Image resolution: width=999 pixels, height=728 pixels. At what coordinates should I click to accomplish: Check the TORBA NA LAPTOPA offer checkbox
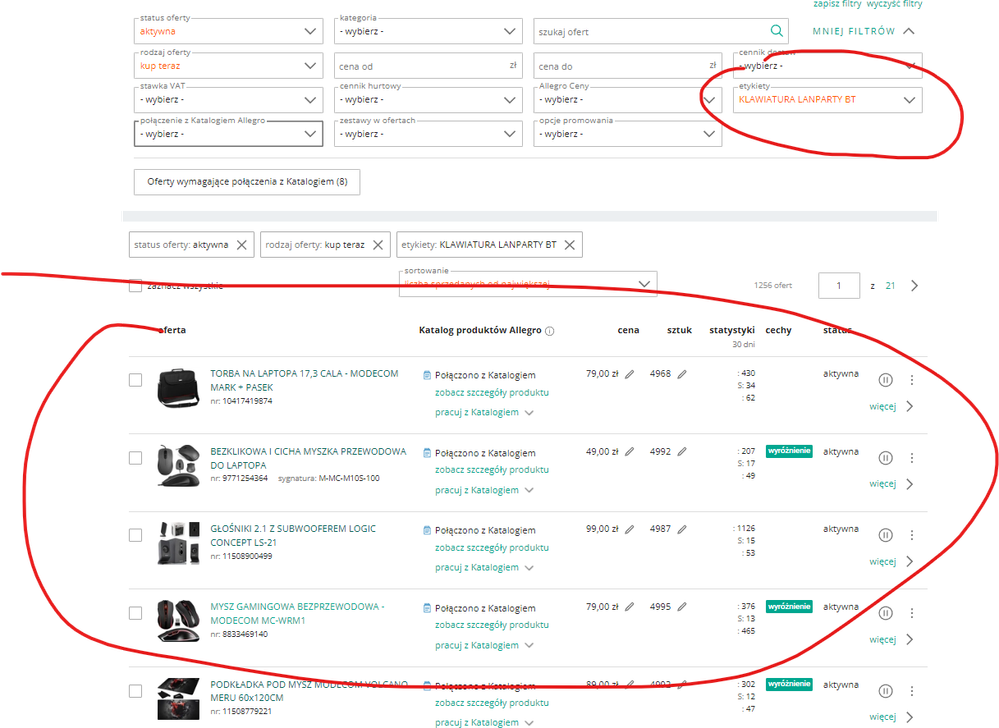136,380
